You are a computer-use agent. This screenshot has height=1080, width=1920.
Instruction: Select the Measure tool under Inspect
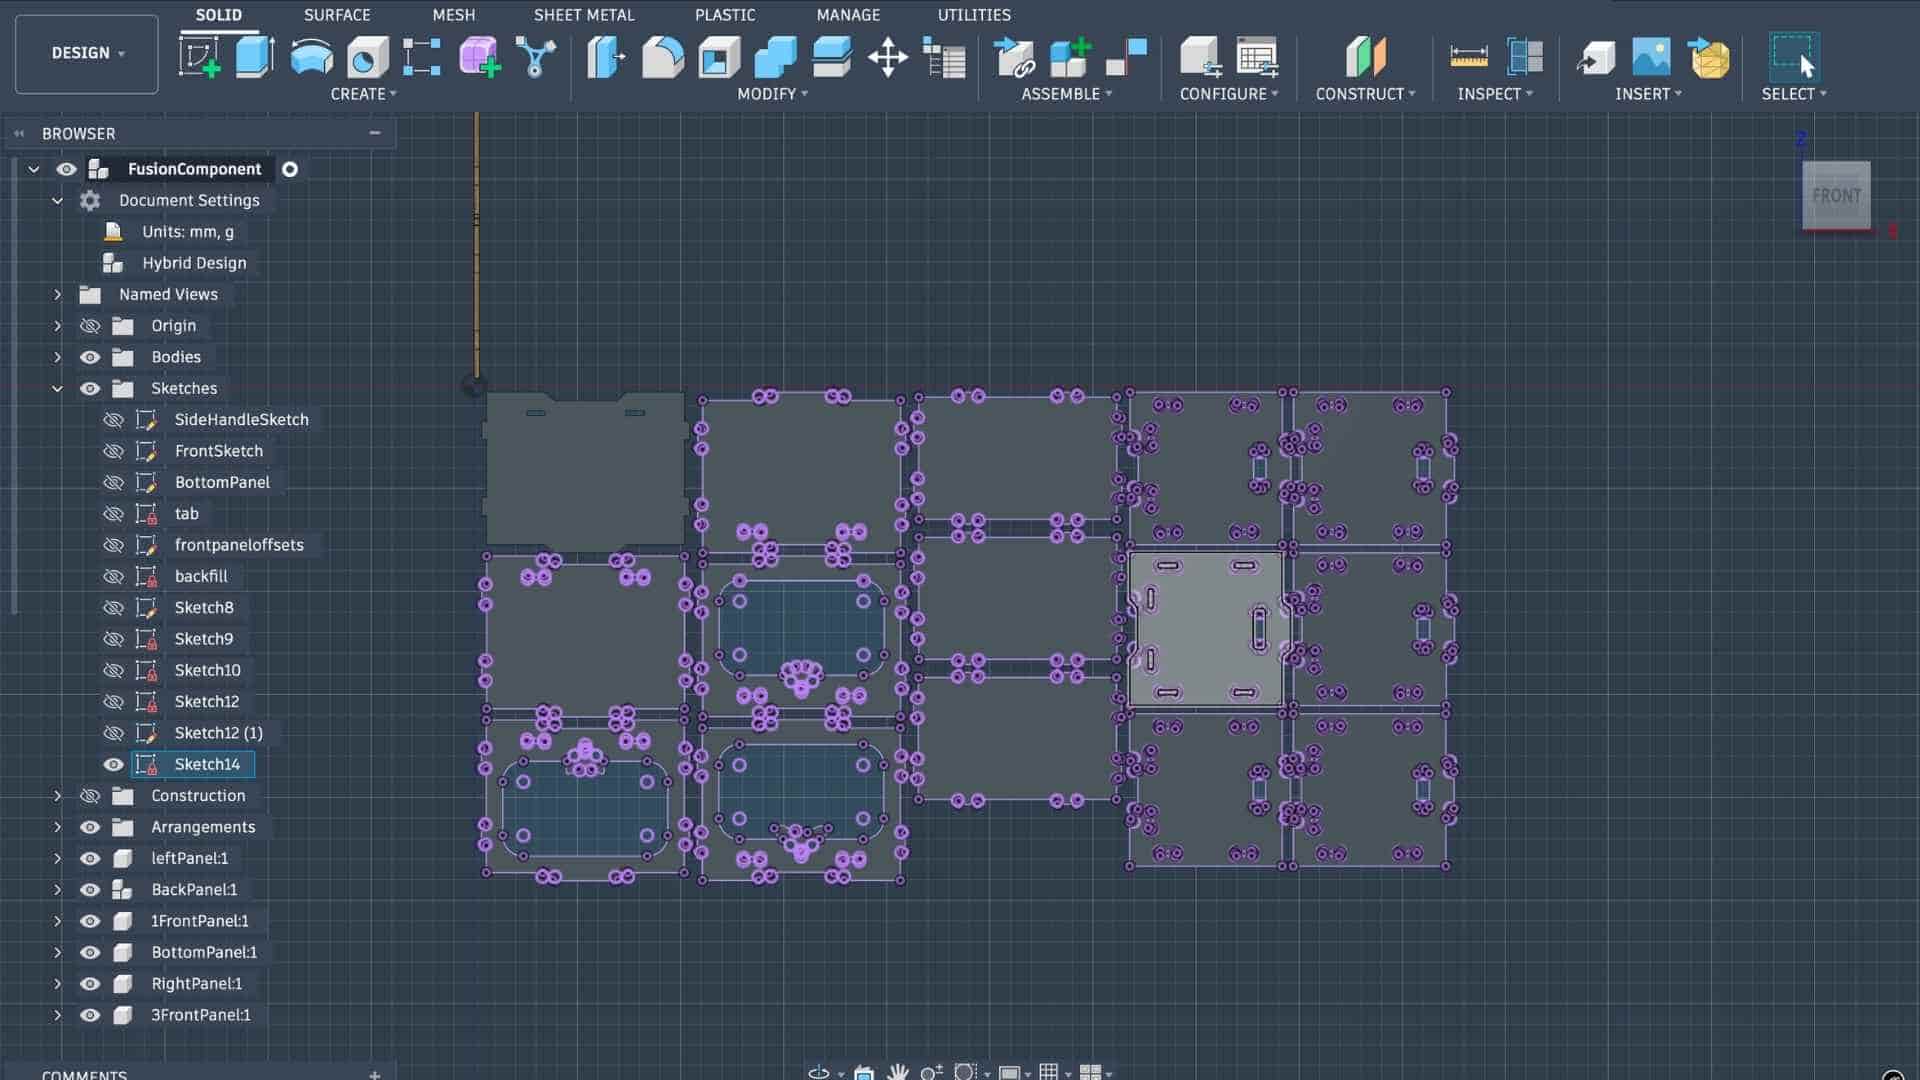pos(1468,57)
